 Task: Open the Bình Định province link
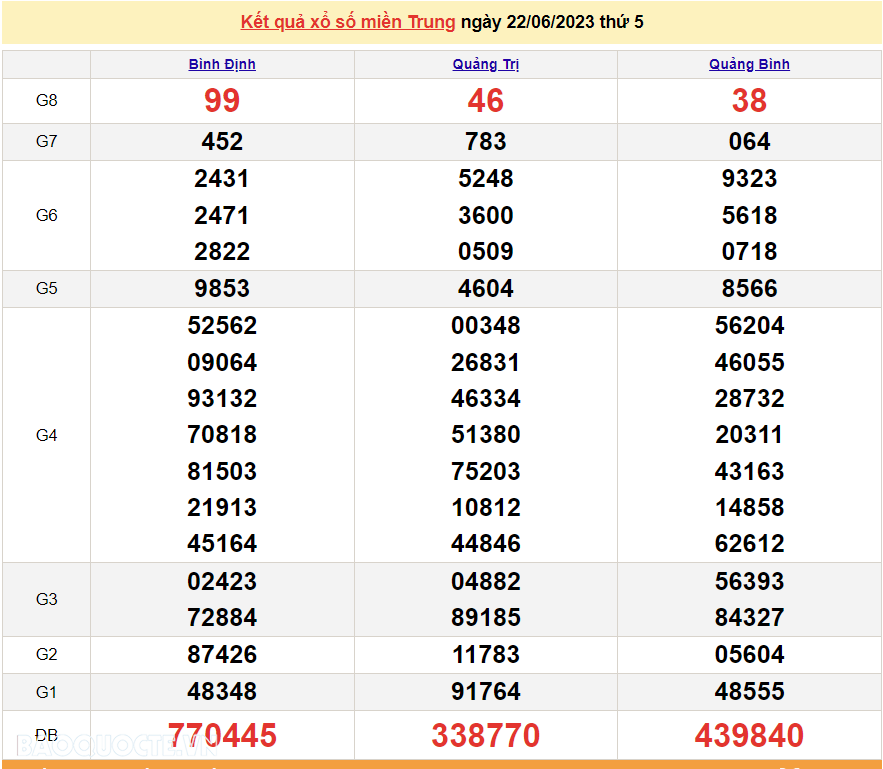[x=222, y=64]
